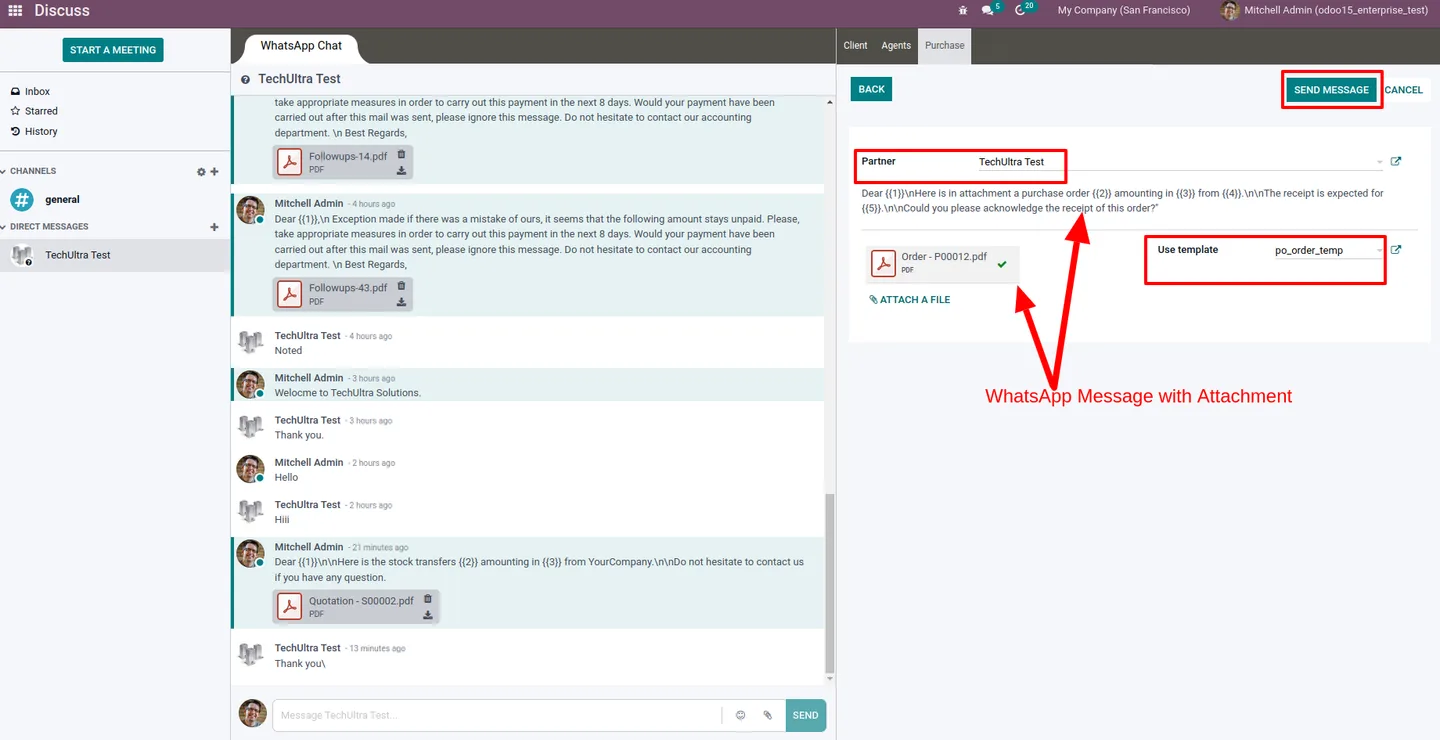Viewport: 1440px width, 740px height.
Task: Open channel settings gear icon
Action: pos(201,172)
